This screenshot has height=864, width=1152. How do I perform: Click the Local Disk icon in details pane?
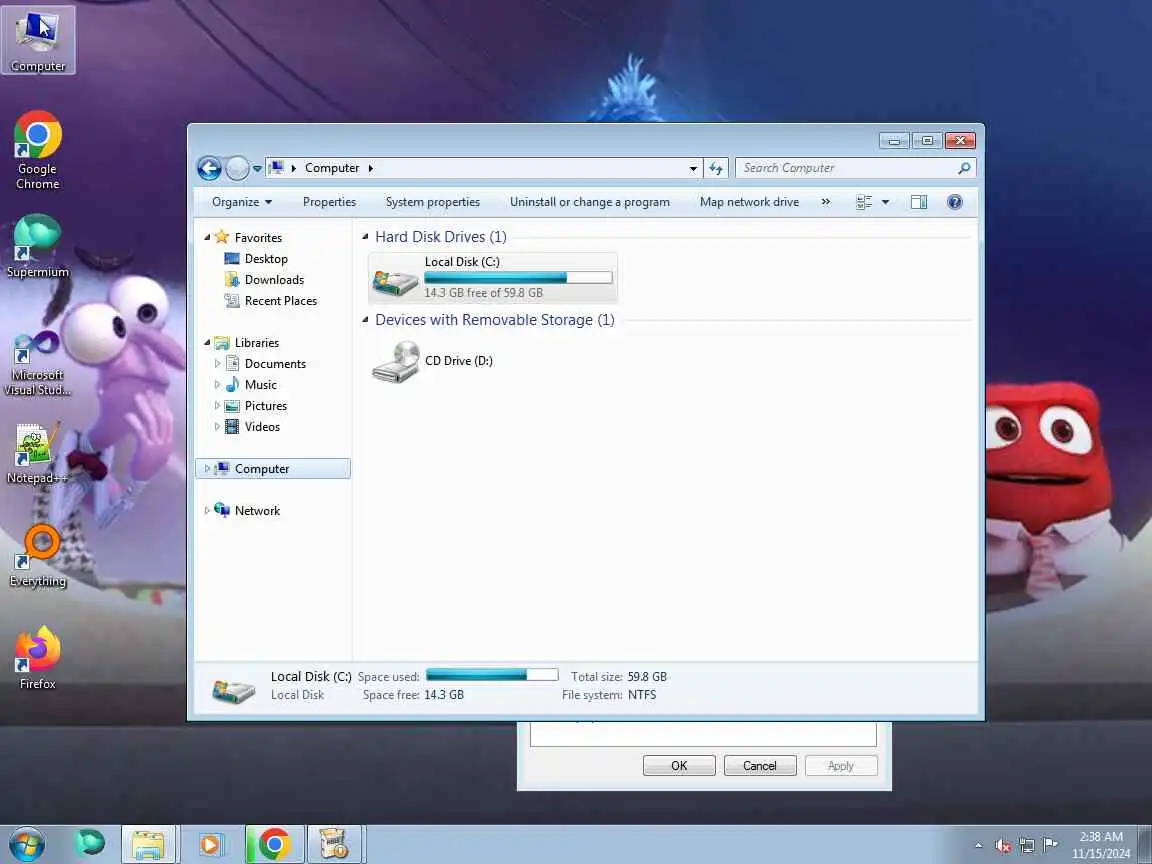click(234, 691)
